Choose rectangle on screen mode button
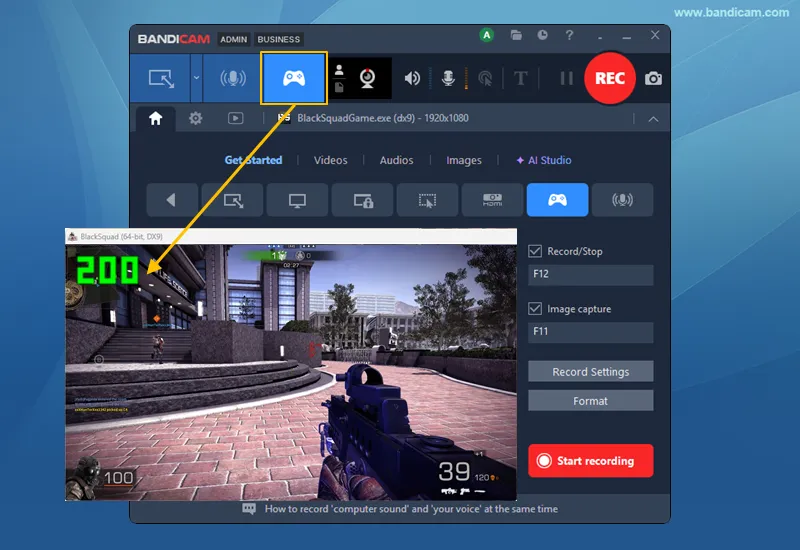The height and width of the screenshot is (550, 800). (x=233, y=199)
